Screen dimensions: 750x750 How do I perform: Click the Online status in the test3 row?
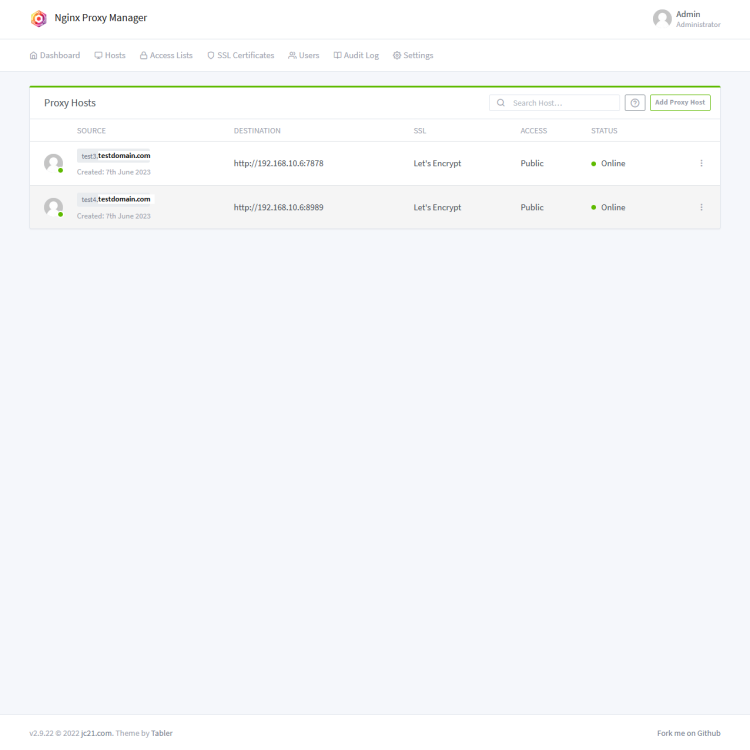tap(608, 164)
